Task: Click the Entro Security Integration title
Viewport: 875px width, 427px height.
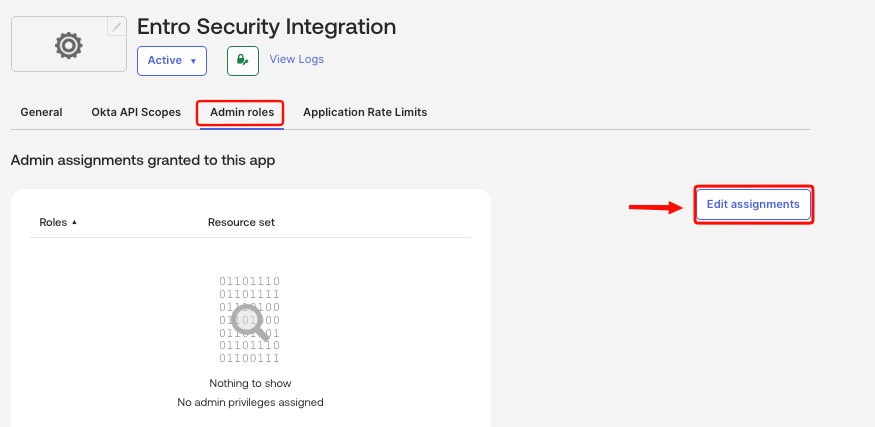Action: click(x=267, y=27)
